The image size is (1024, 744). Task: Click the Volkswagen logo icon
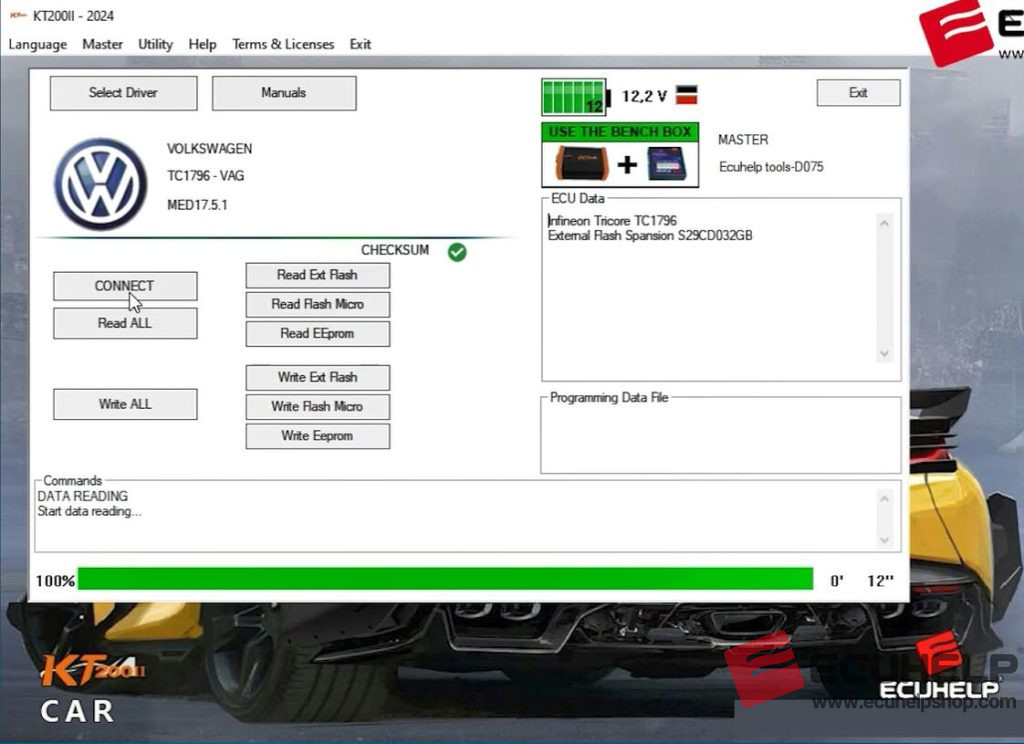tap(101, 184)
